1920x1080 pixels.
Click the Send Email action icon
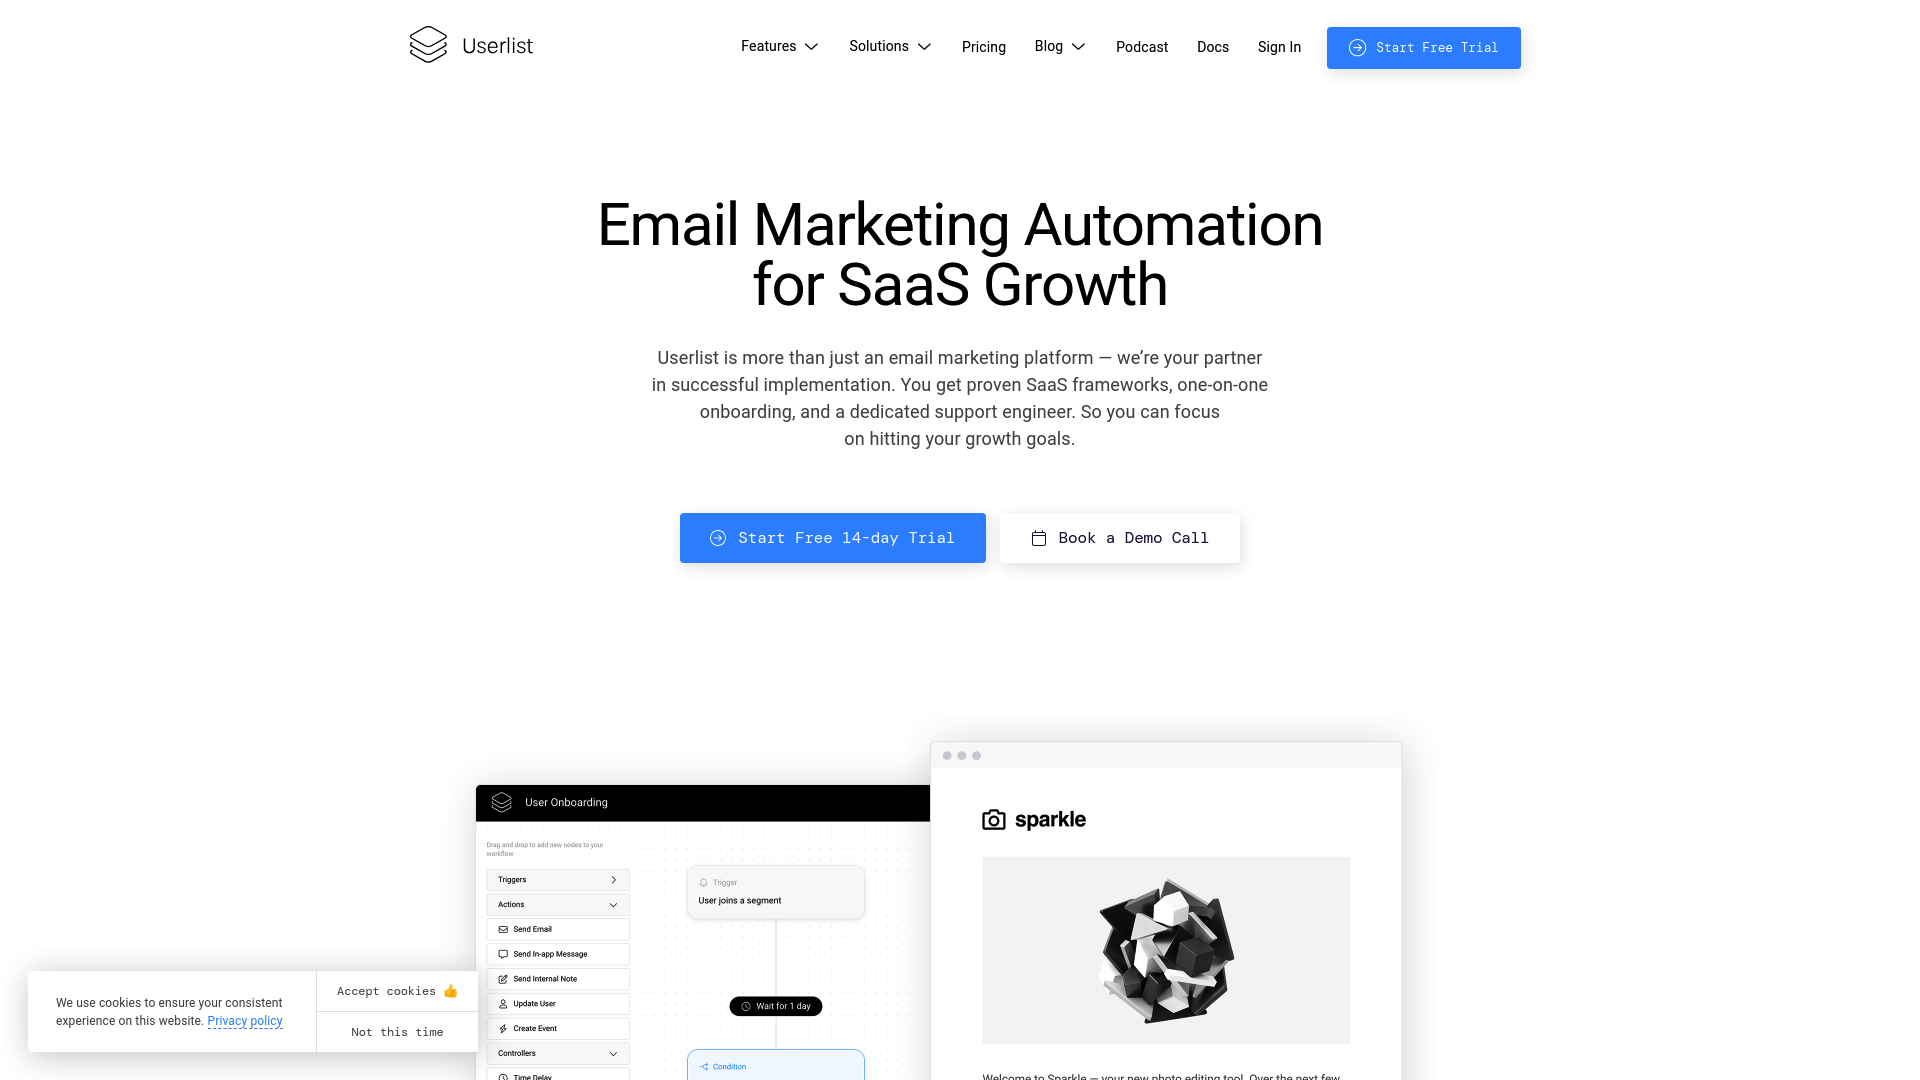pyautogui.click(x=504, y=930)
